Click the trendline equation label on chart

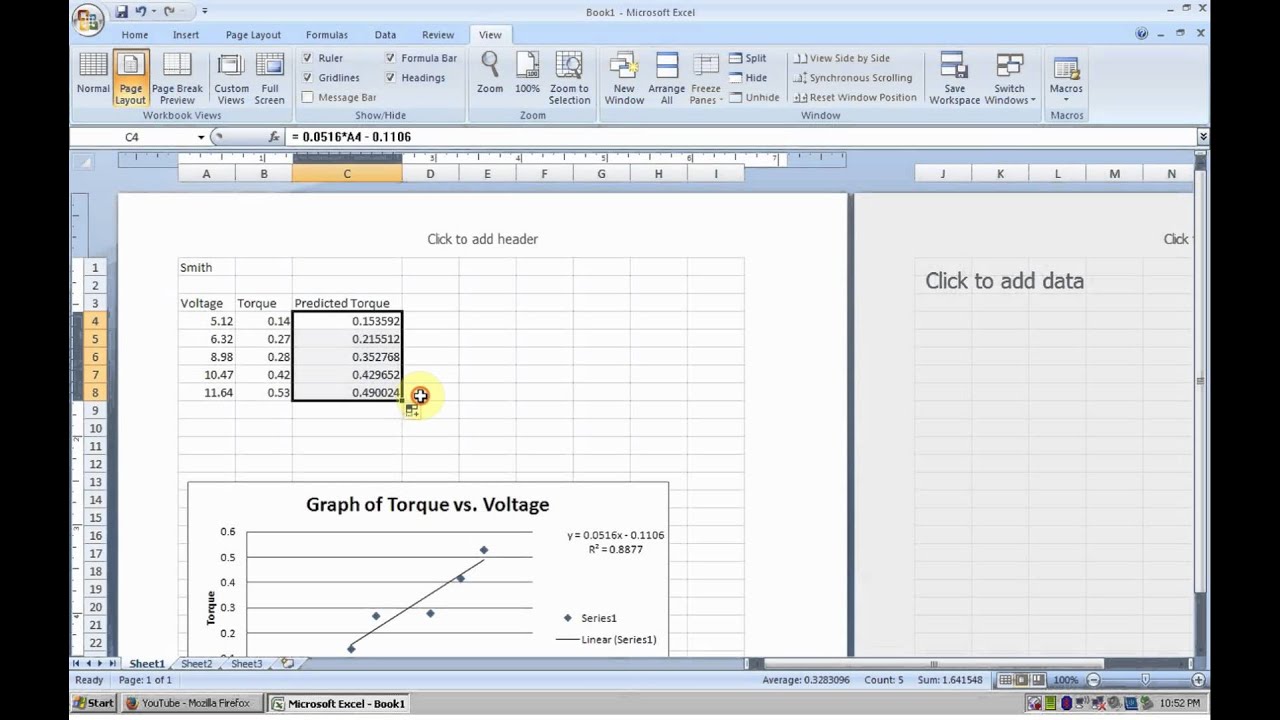[615, 542]
